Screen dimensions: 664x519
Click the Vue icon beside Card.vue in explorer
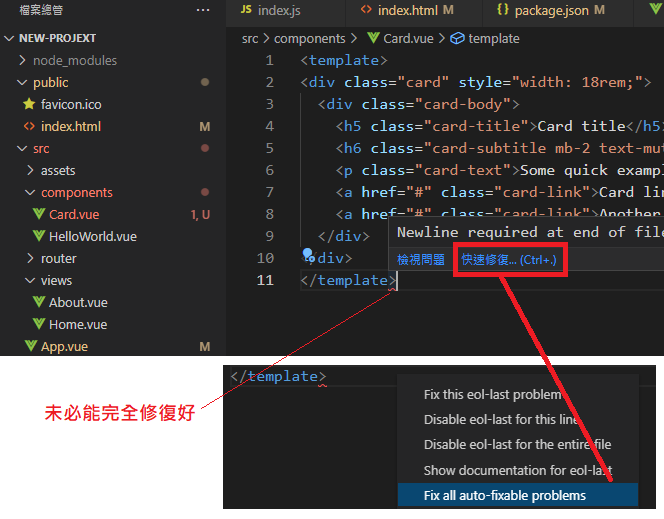39,214
